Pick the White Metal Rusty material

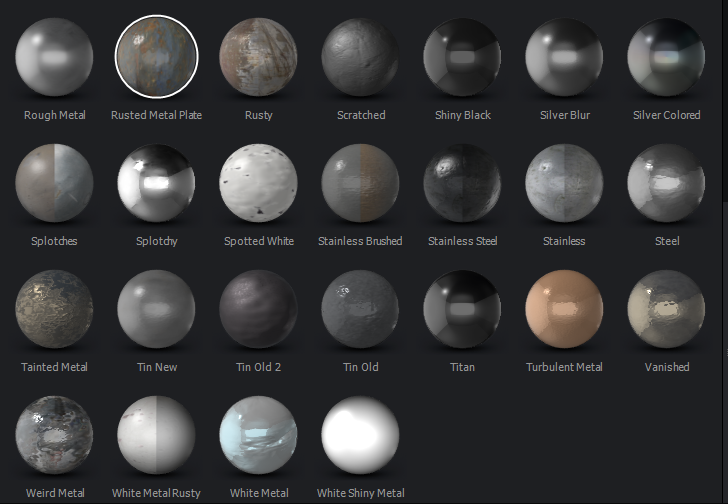[157, 435]
